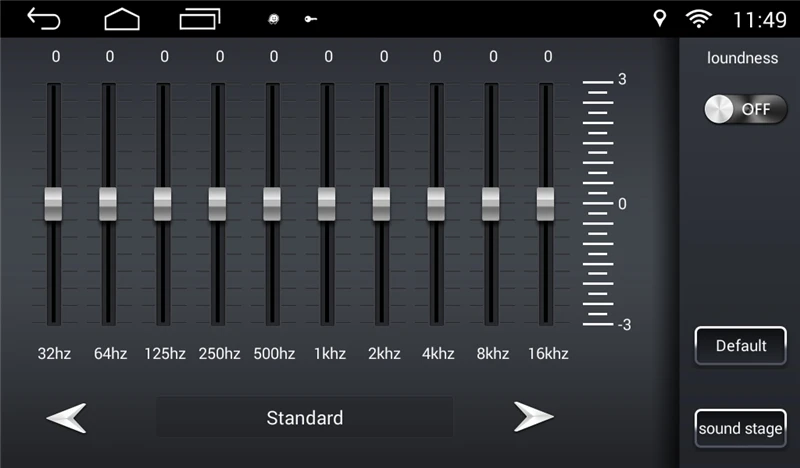Click the 125hz slider handle
Image resolution: width=800 pixels, height=468 pixels.
(x=163, y=204)
